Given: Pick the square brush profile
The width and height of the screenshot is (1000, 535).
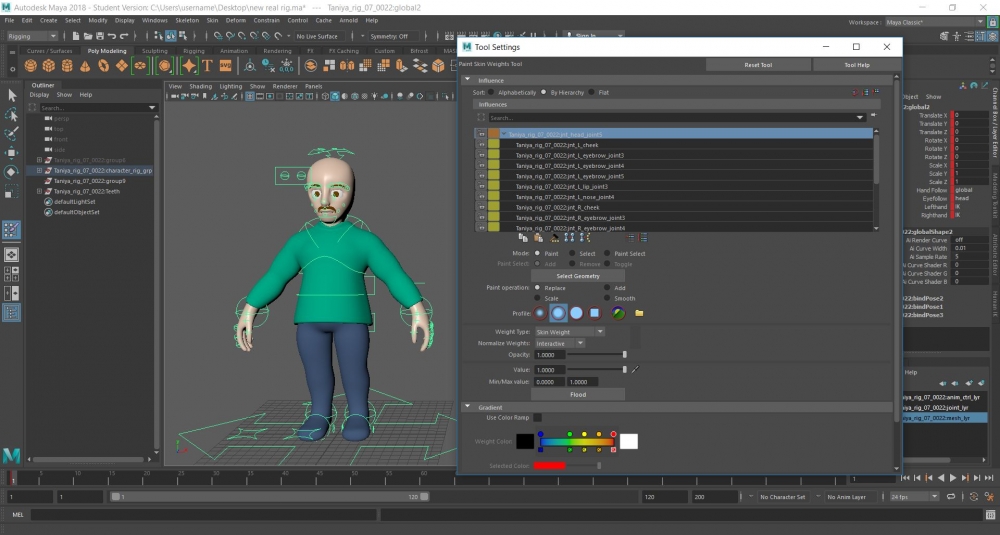Looking at the screenshot, I should pos(594,313).
